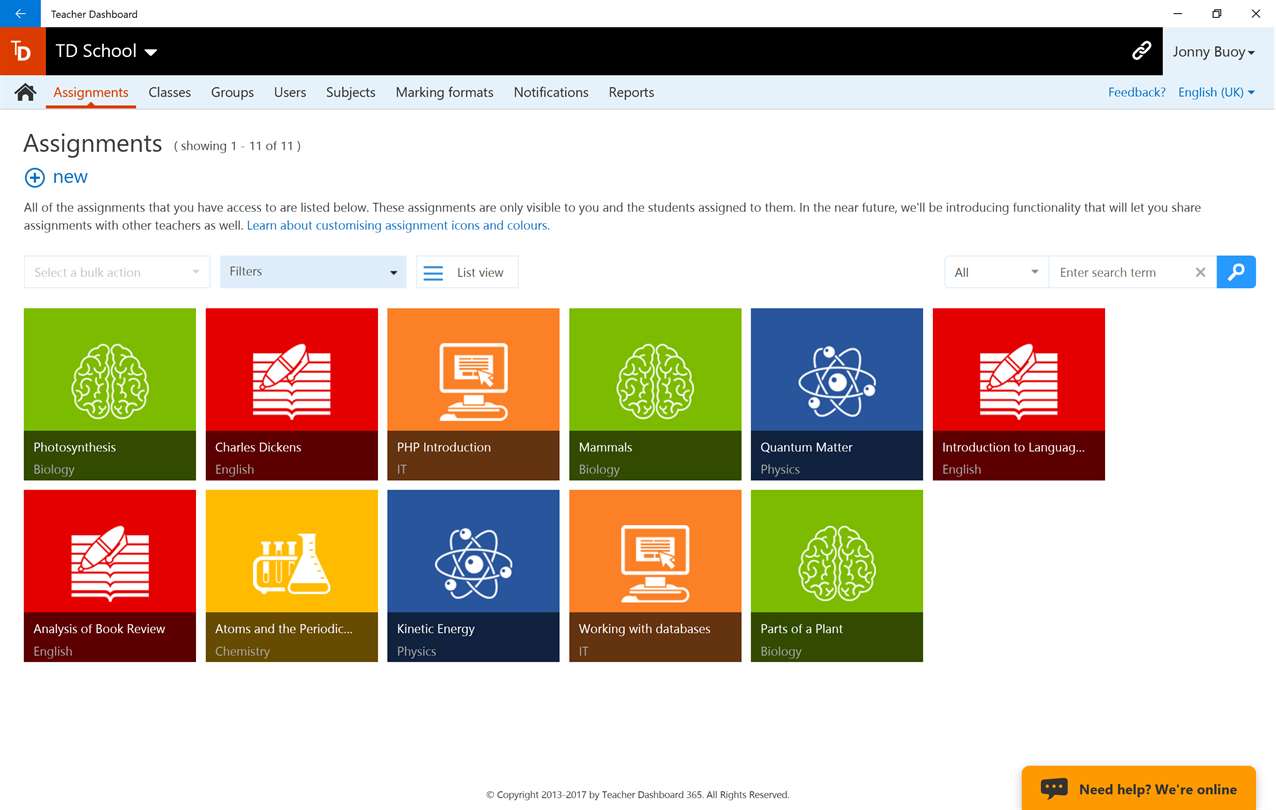This screenshot has height=810, width=1276.
Task: Click the book icon on Analysis of Book Review
Action: 110,563
